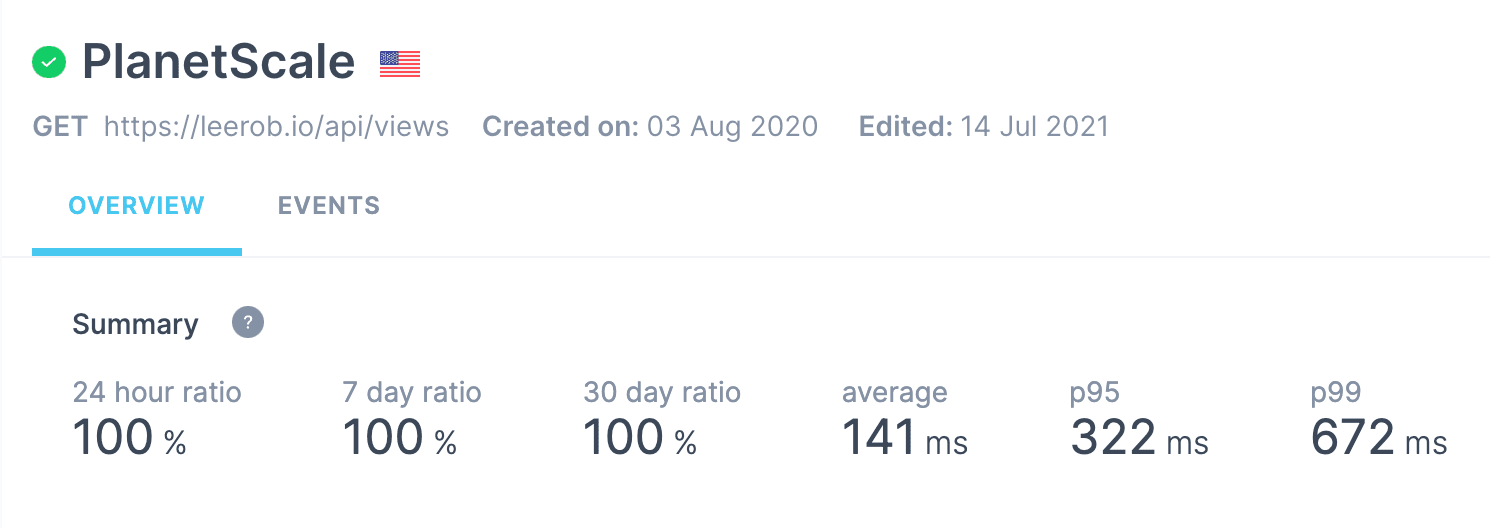1490x528 pixels.
Task: Click the green check status icon
Action: (49, 63)
